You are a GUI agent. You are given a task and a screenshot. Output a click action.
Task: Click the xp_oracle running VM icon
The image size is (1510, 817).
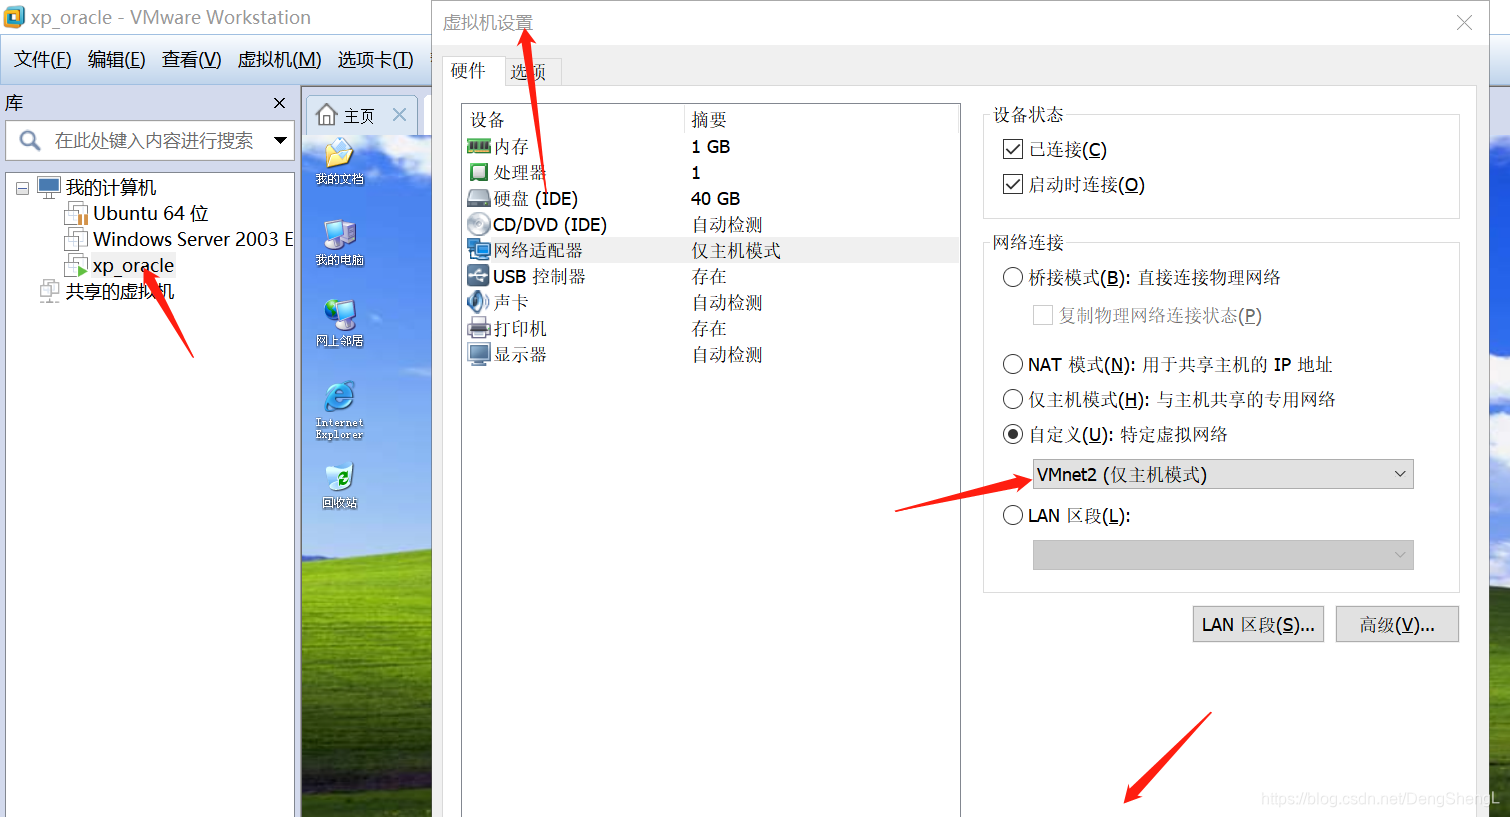click(x=77, y=265)
